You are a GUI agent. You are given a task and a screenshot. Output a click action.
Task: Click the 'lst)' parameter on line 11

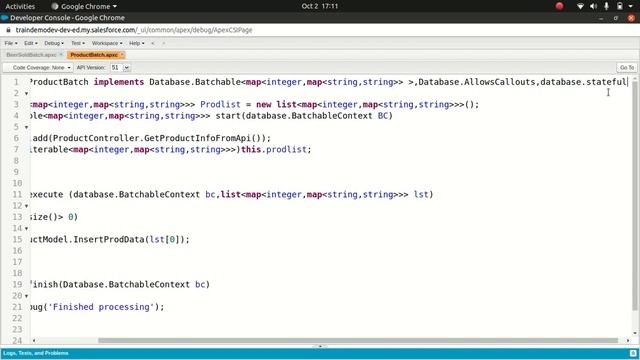(423, 194)
